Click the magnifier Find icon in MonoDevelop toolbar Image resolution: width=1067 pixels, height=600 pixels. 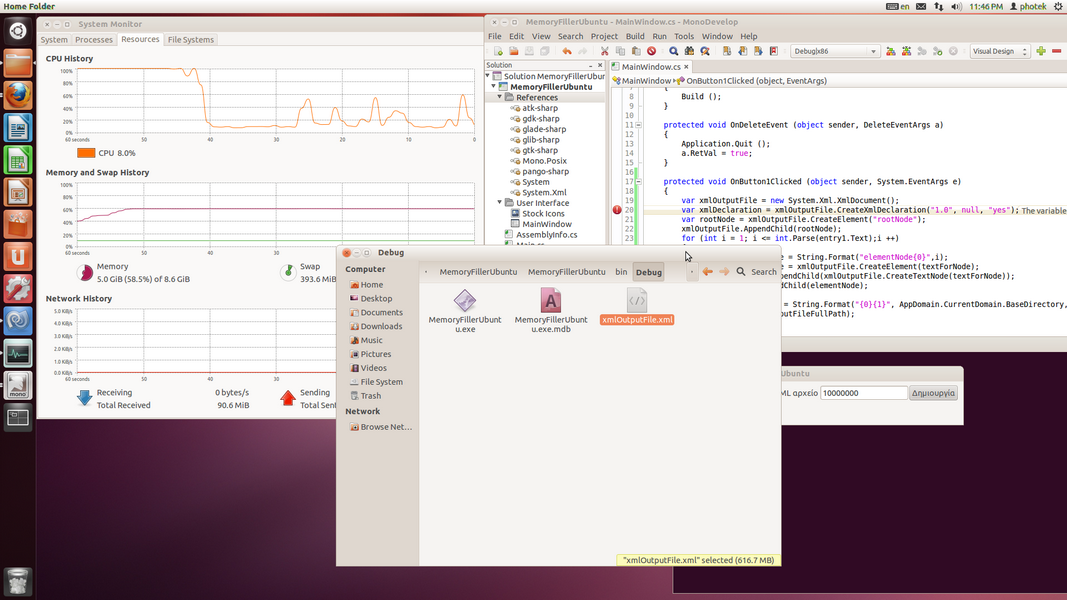click(674, 51)
